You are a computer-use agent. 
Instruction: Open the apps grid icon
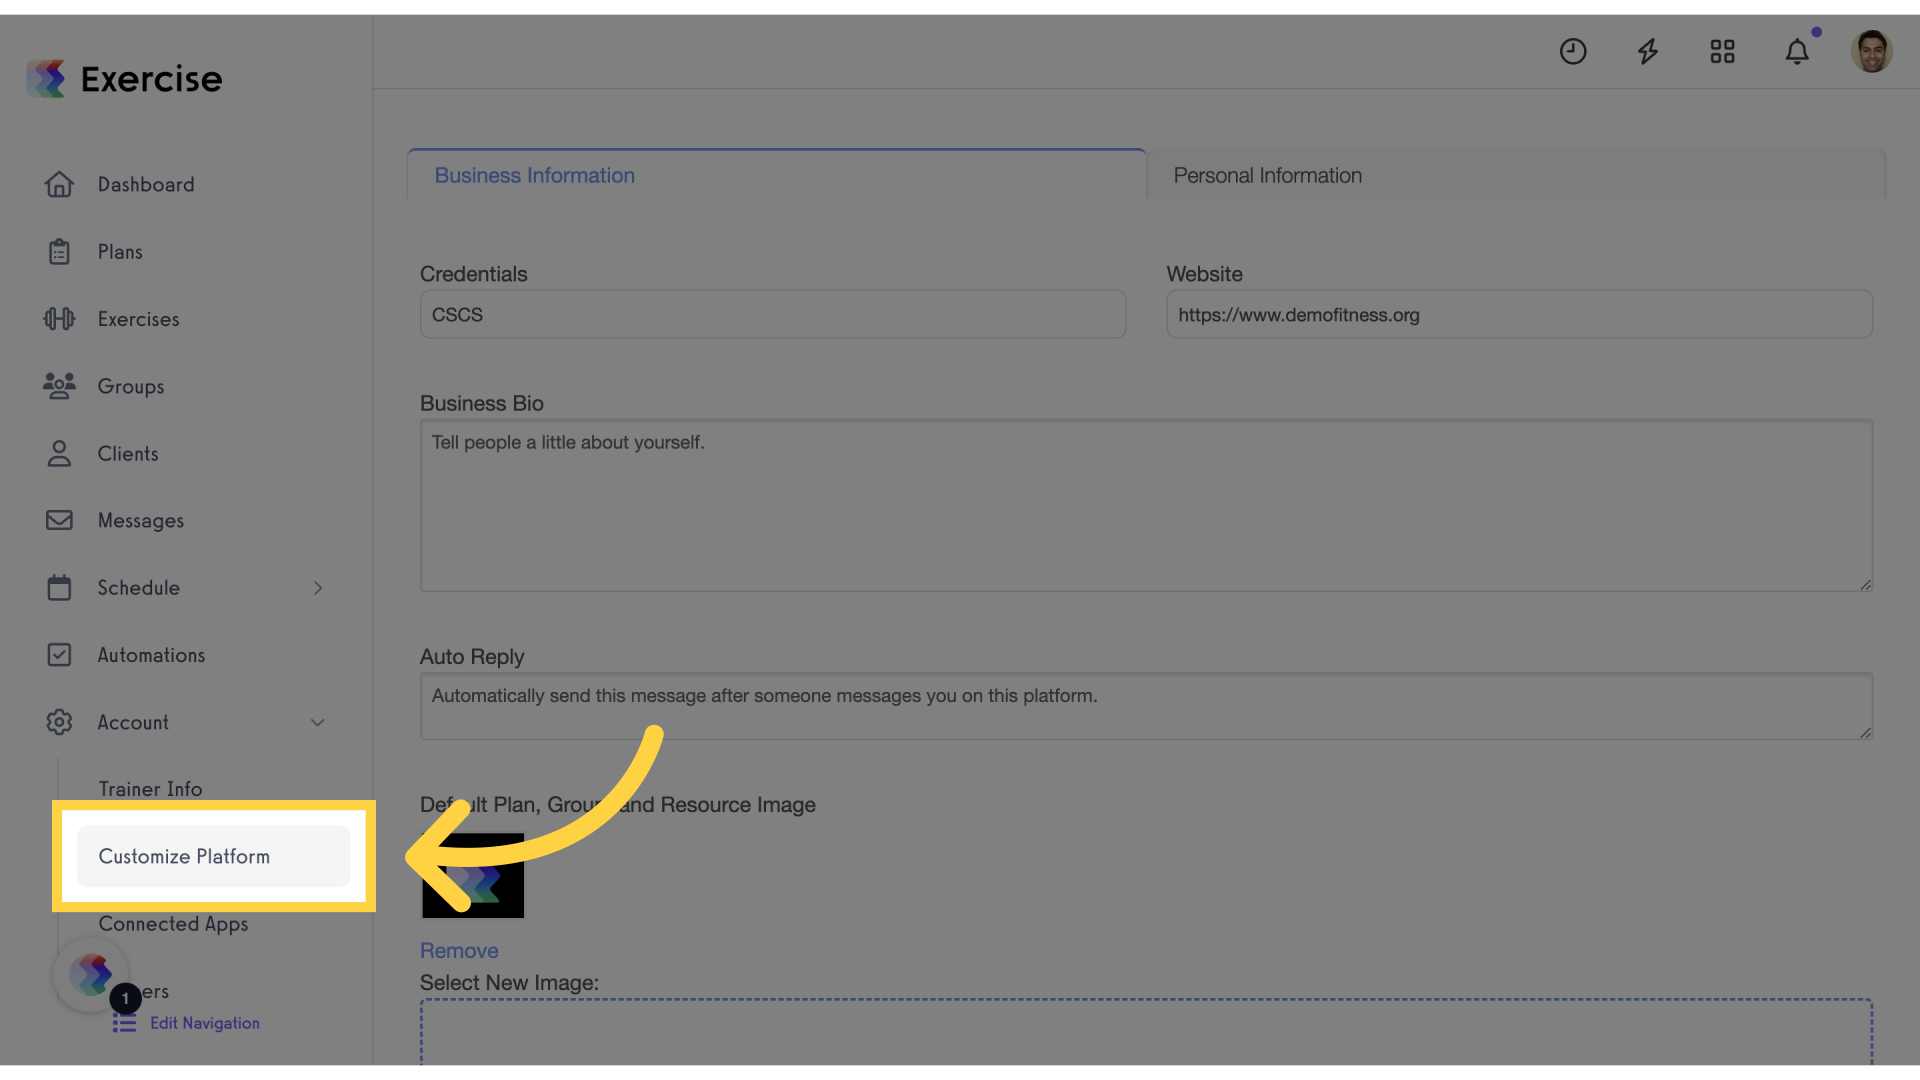pos(1722,51)
